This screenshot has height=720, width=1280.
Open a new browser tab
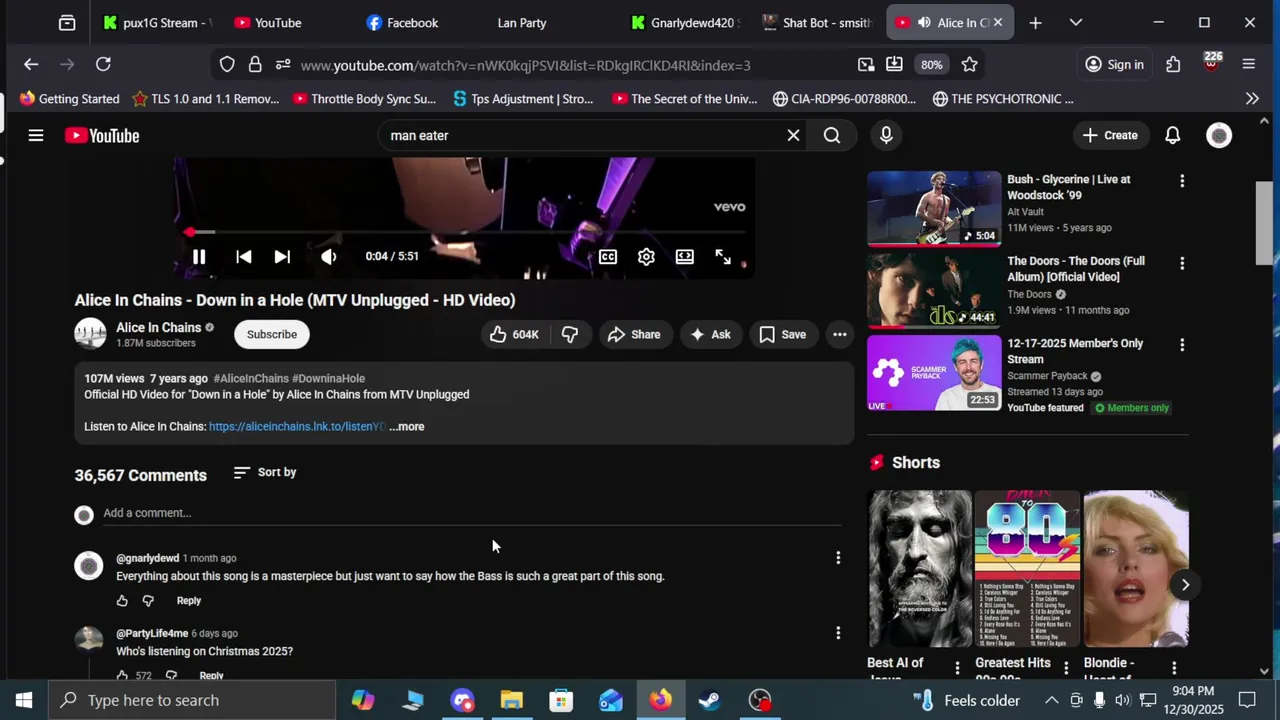point(1035,23)
